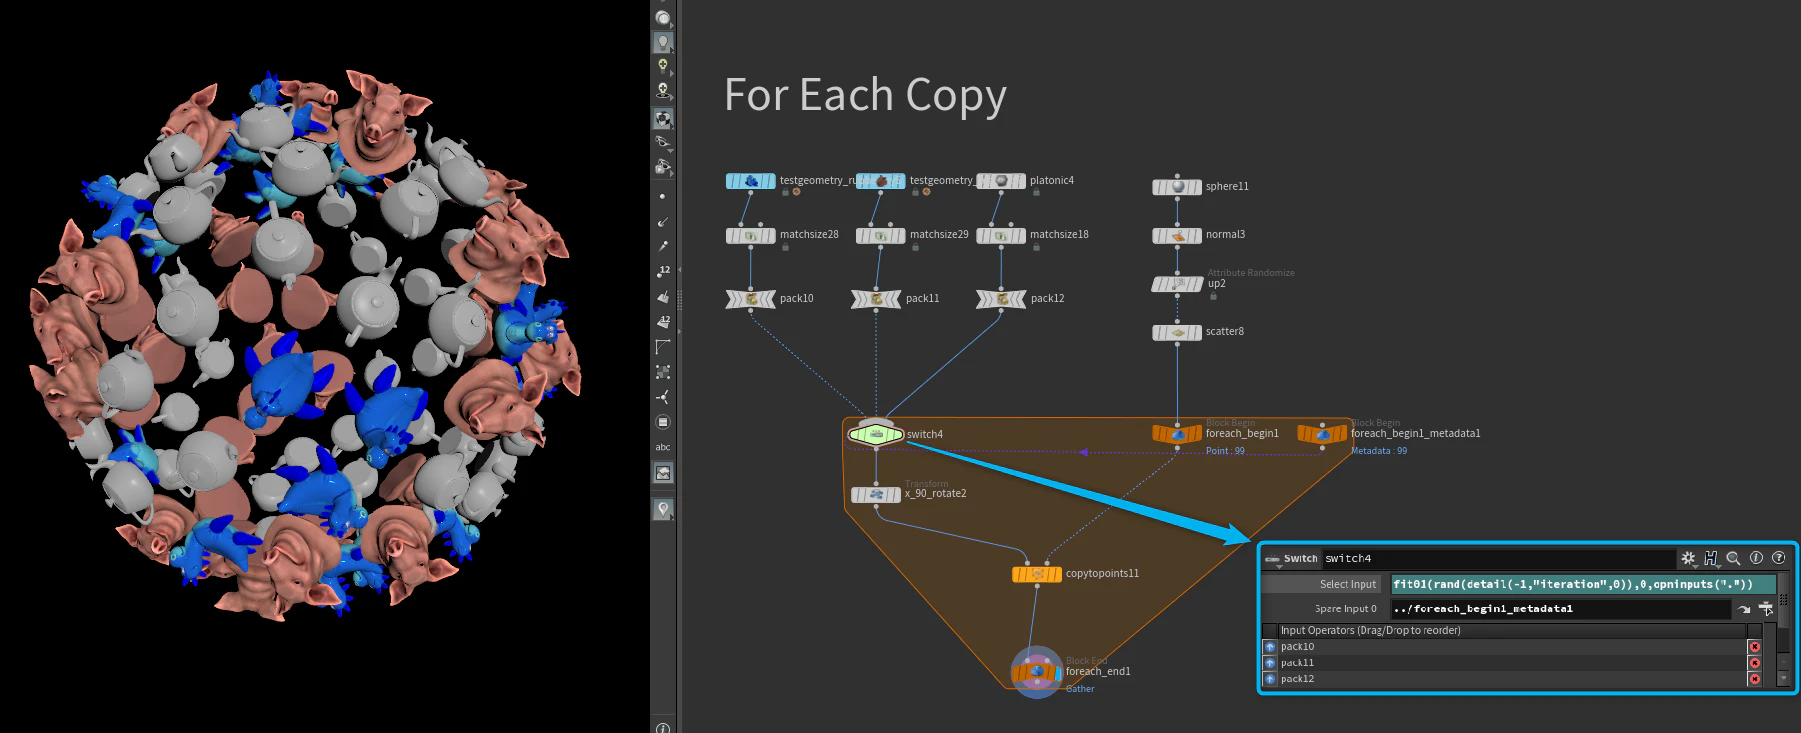Open stereo glasses visibility dropdown
The height and width of the screenshot is (733, 1801).
(662, 142)
